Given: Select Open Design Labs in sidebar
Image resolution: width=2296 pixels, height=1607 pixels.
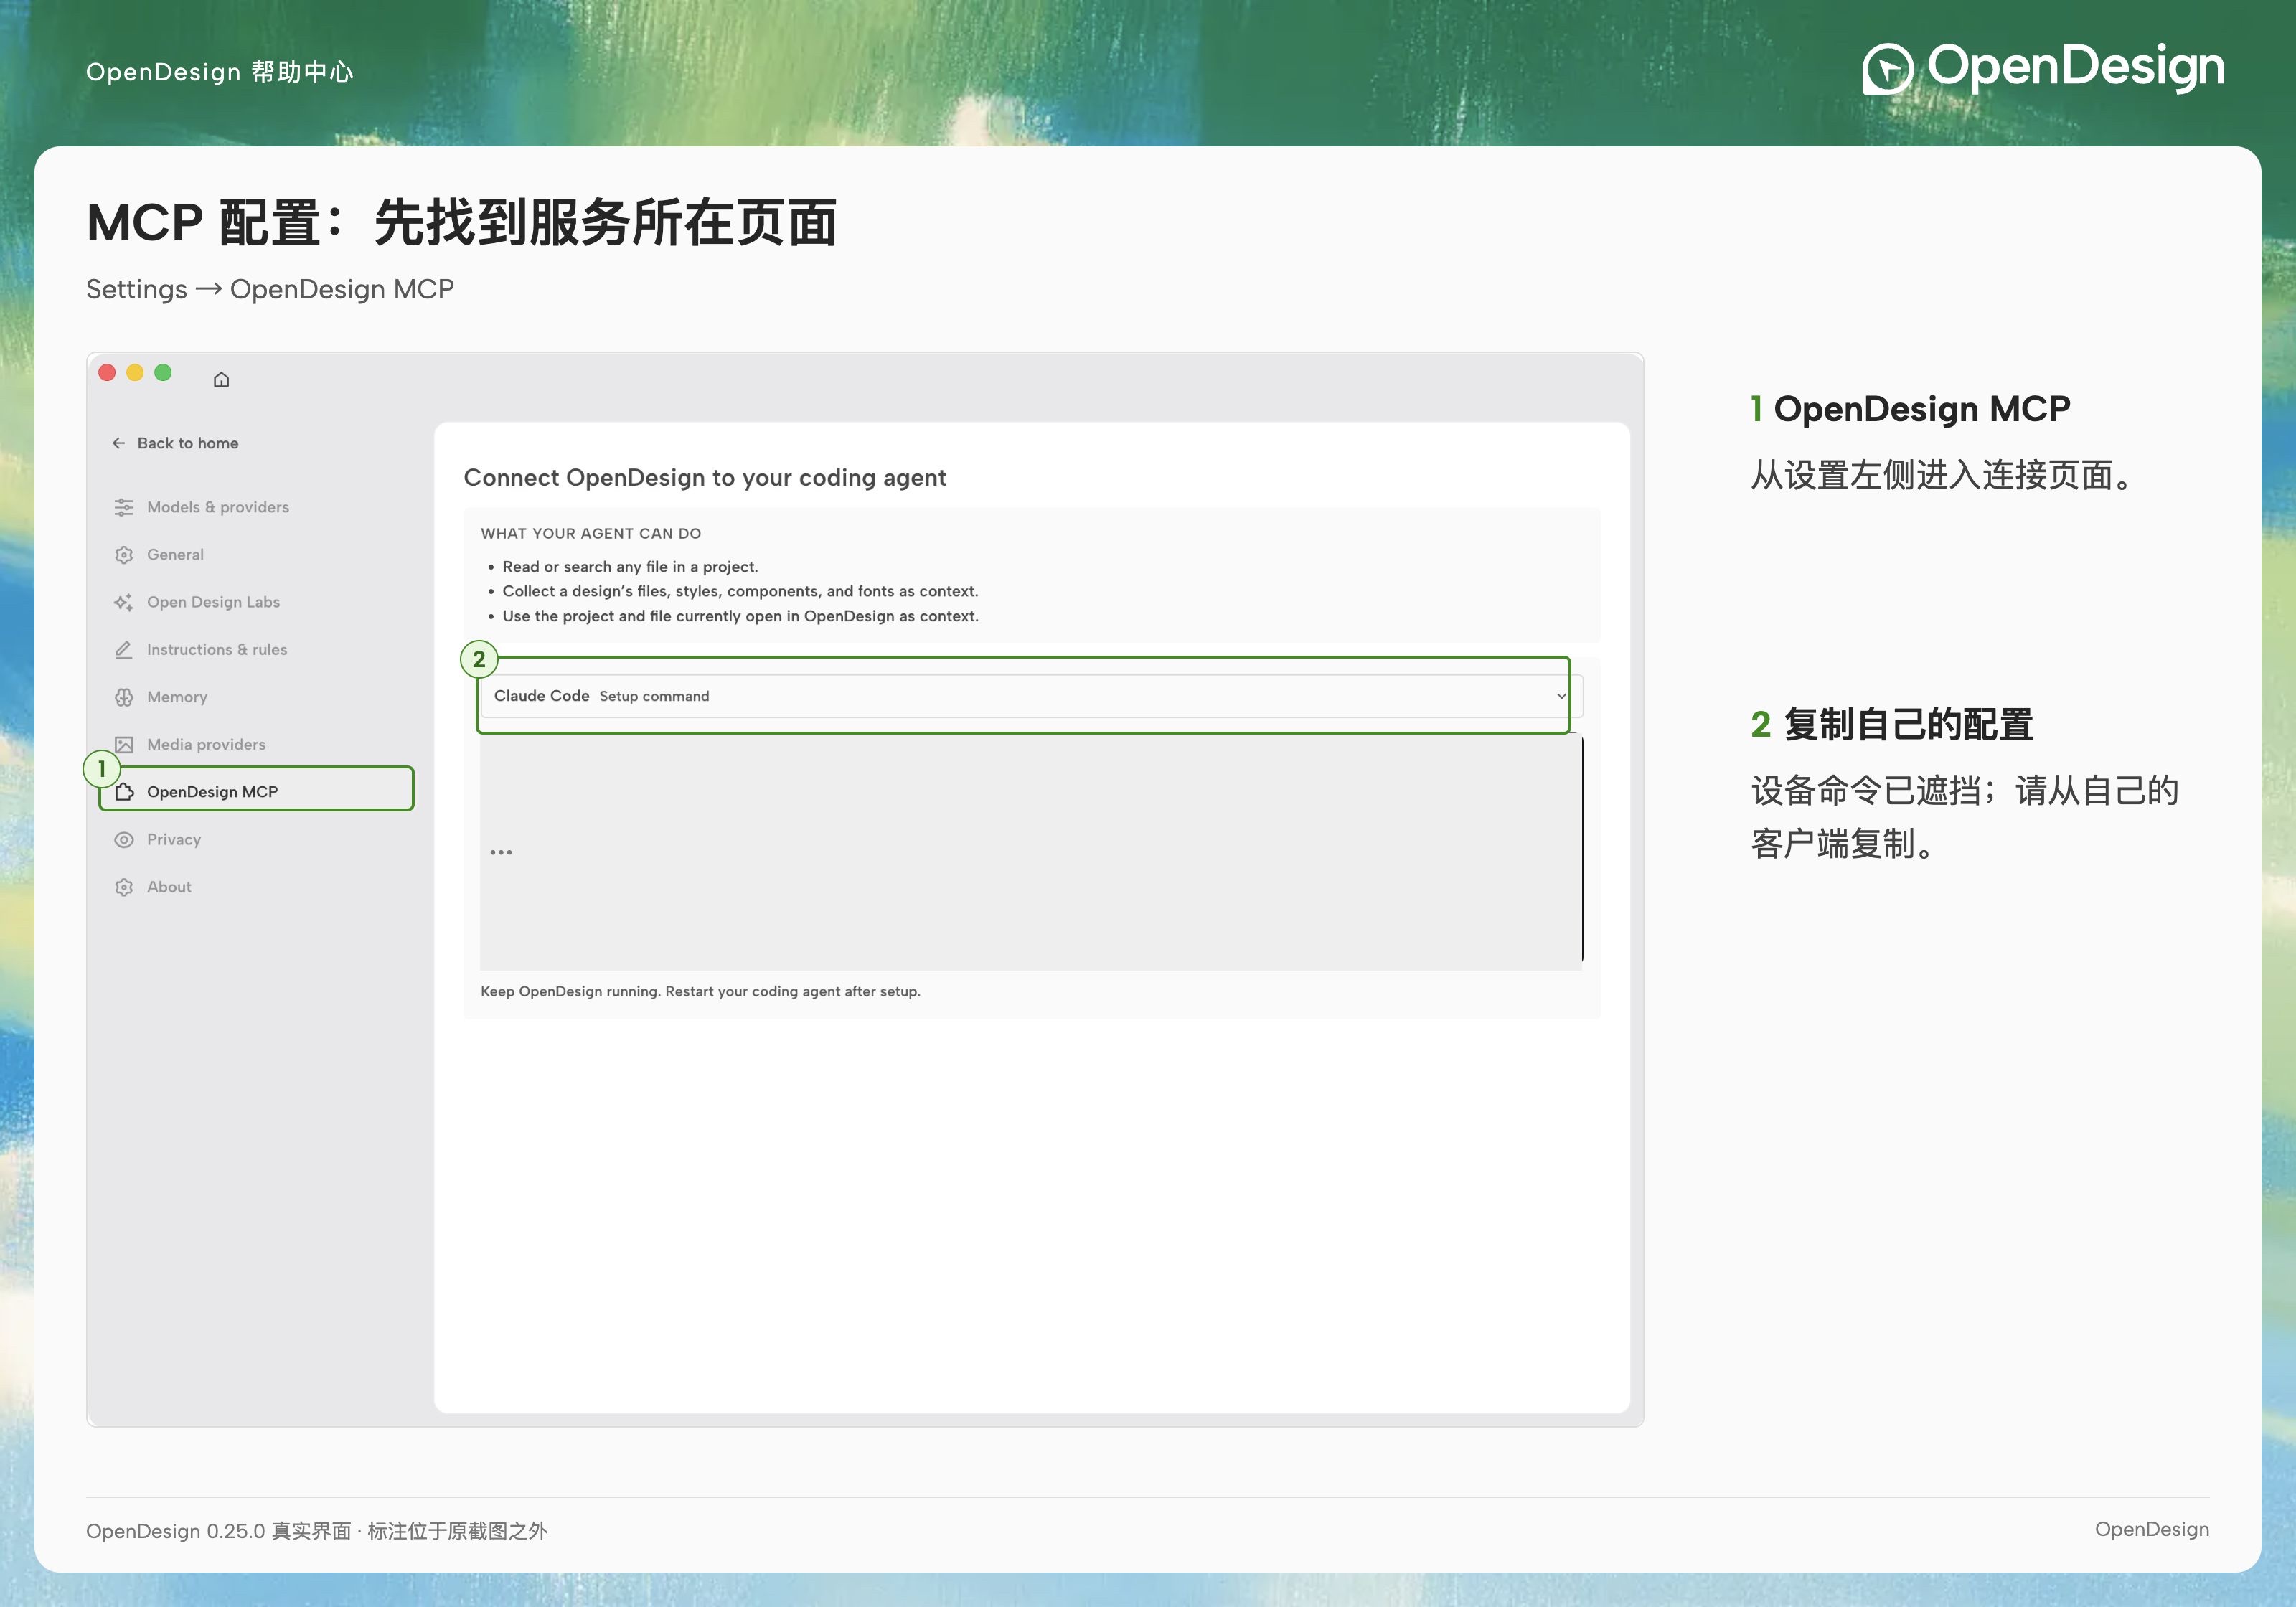Looking at the screenshot, I should (213, 602).
